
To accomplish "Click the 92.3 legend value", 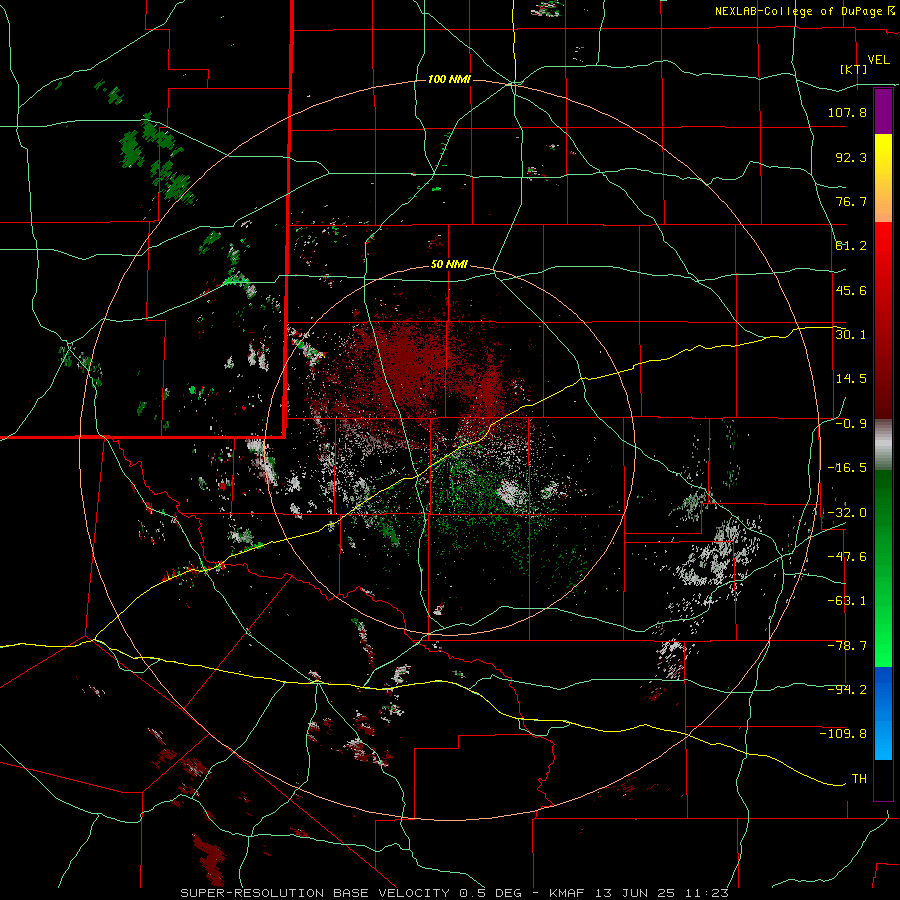I will click(851, 157).
